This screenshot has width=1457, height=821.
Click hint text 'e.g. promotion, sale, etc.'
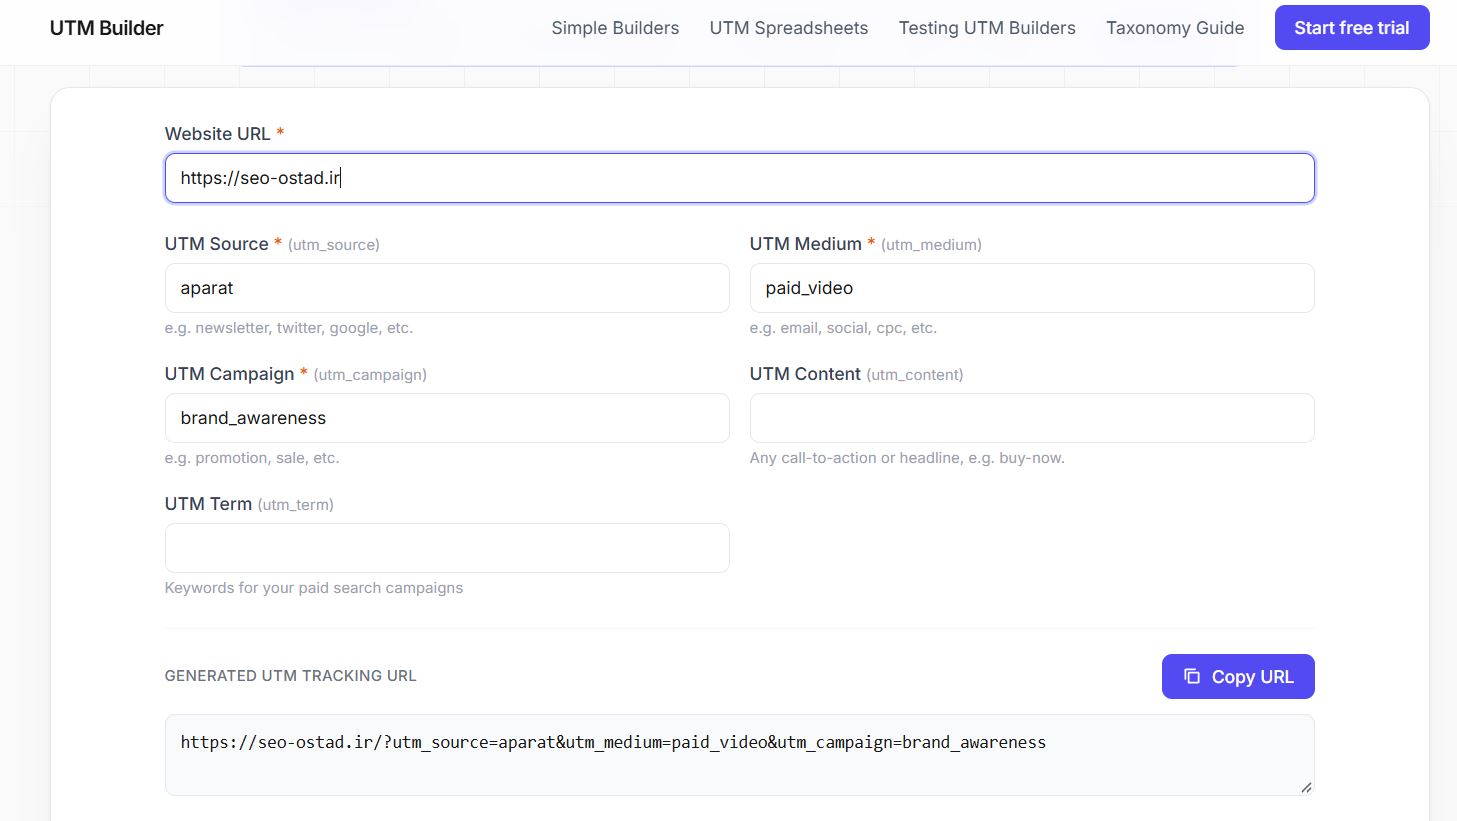252,458
